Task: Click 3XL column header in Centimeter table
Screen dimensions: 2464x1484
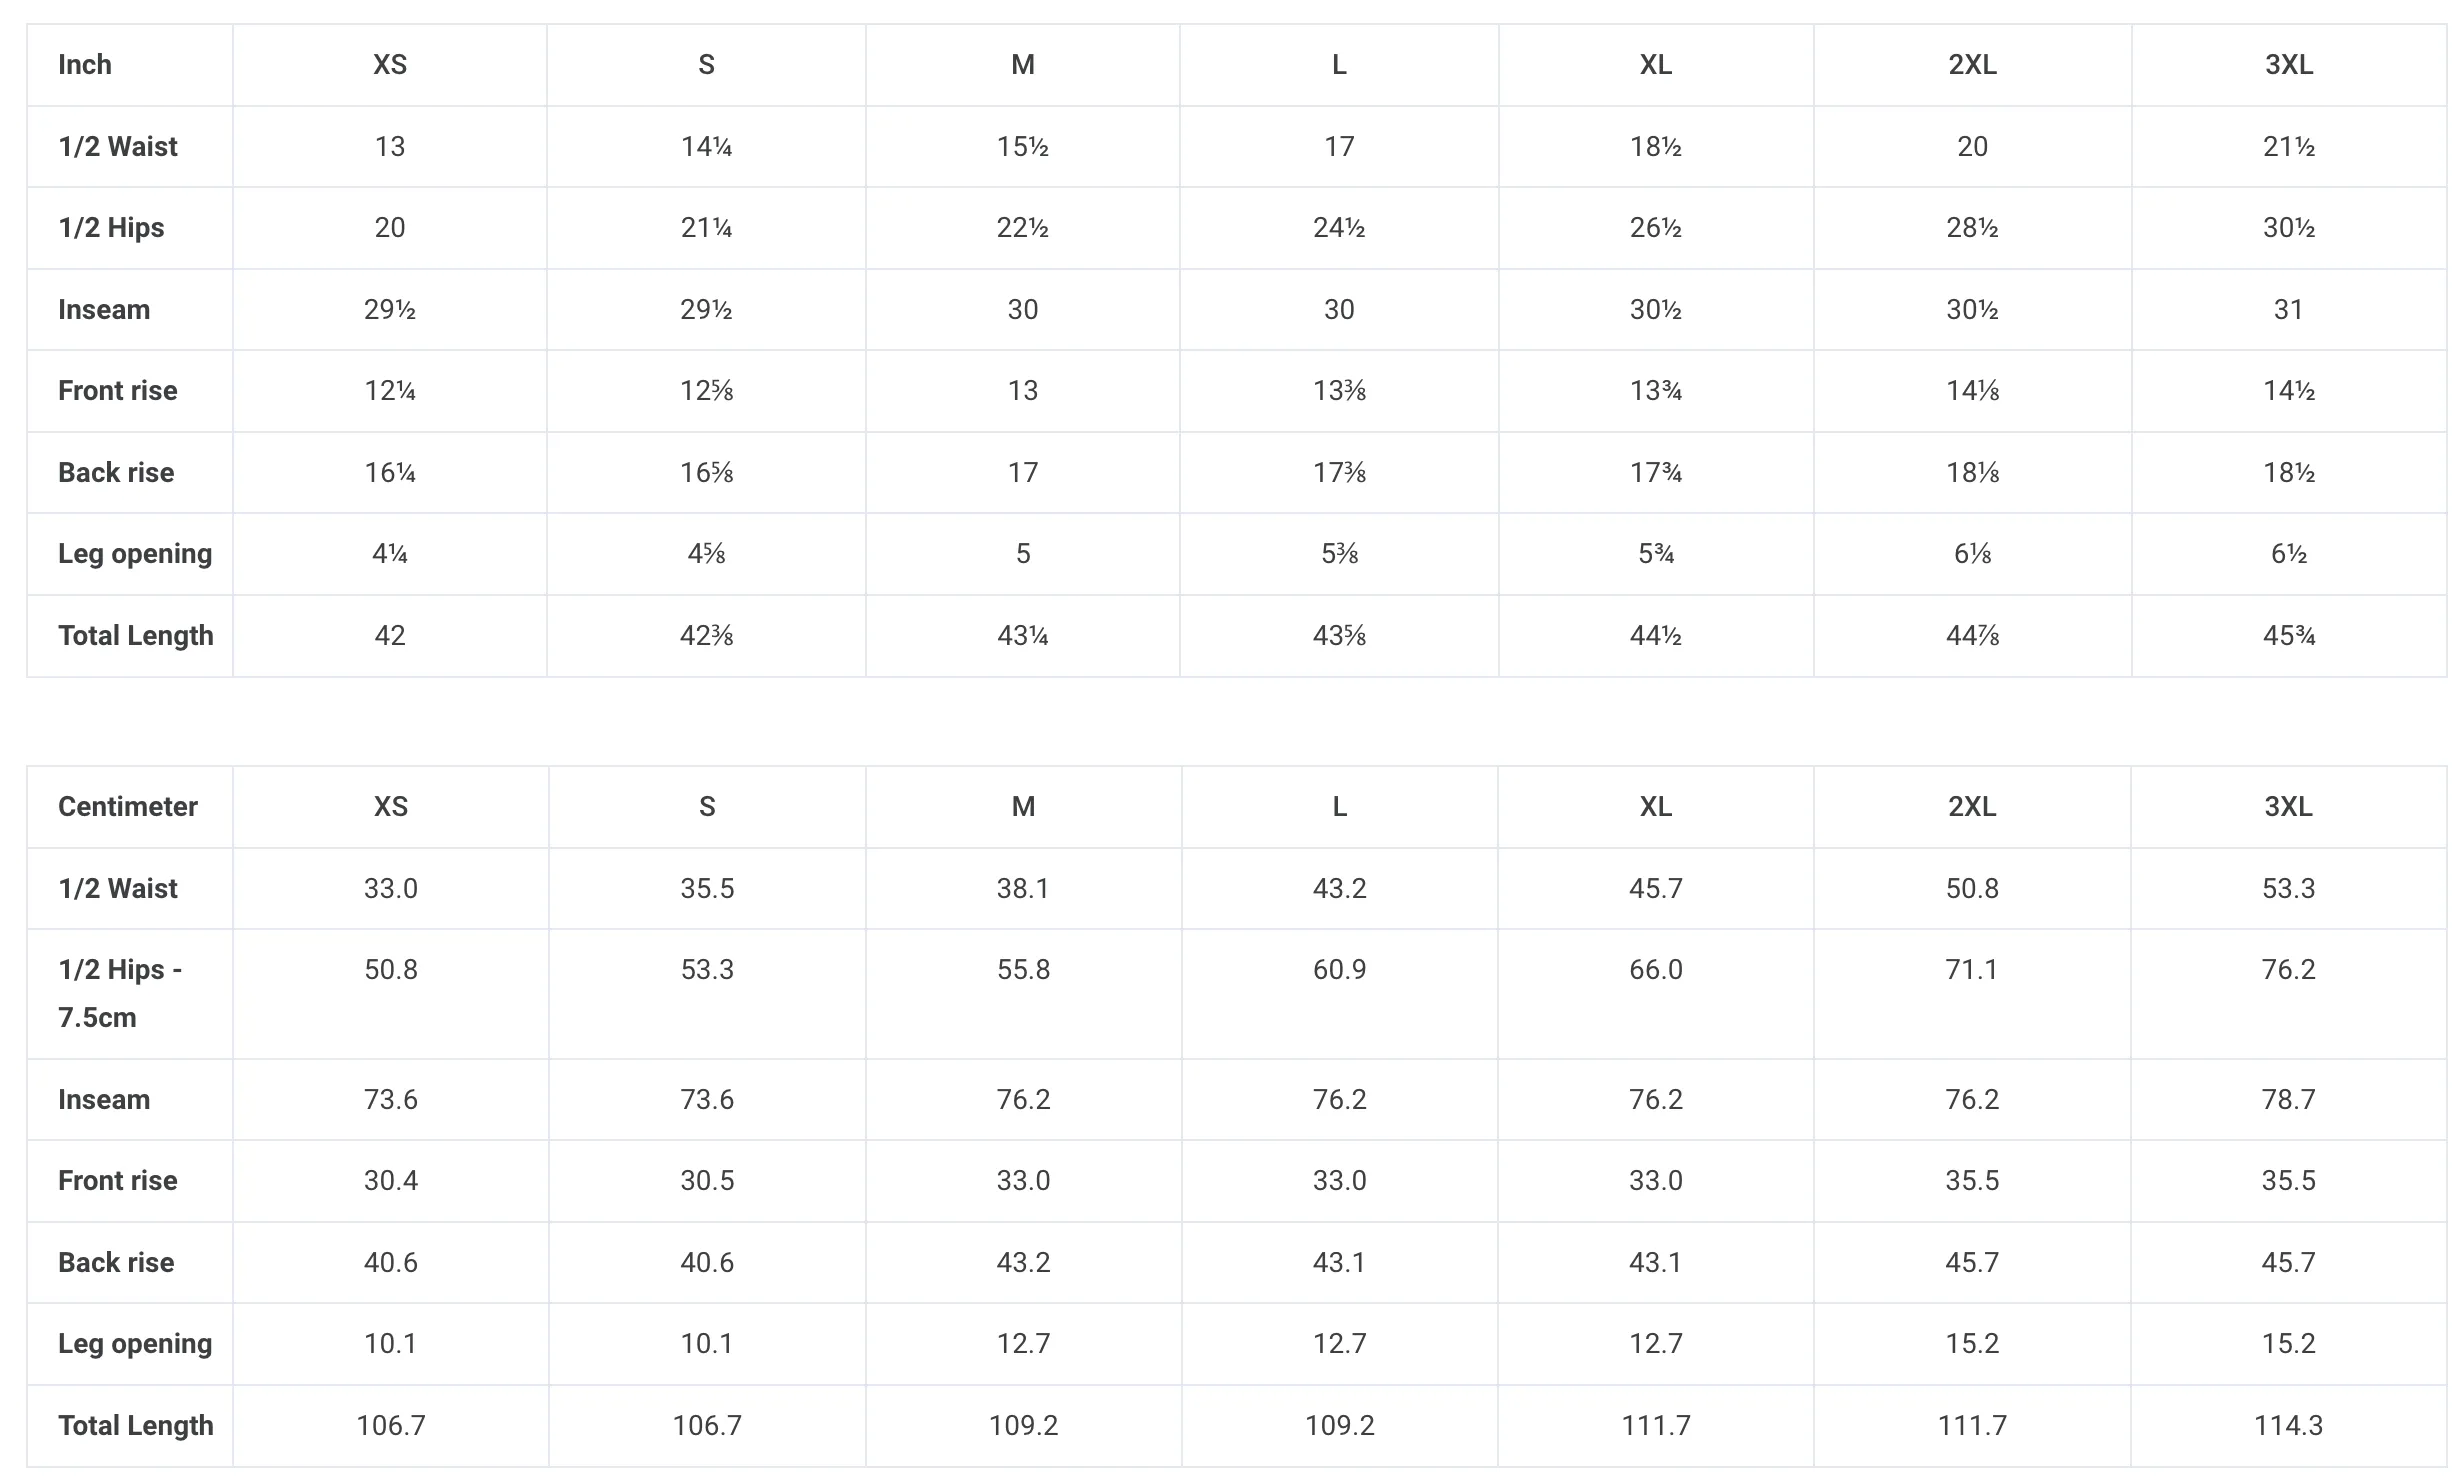Action: click(x=2288, y=807)
